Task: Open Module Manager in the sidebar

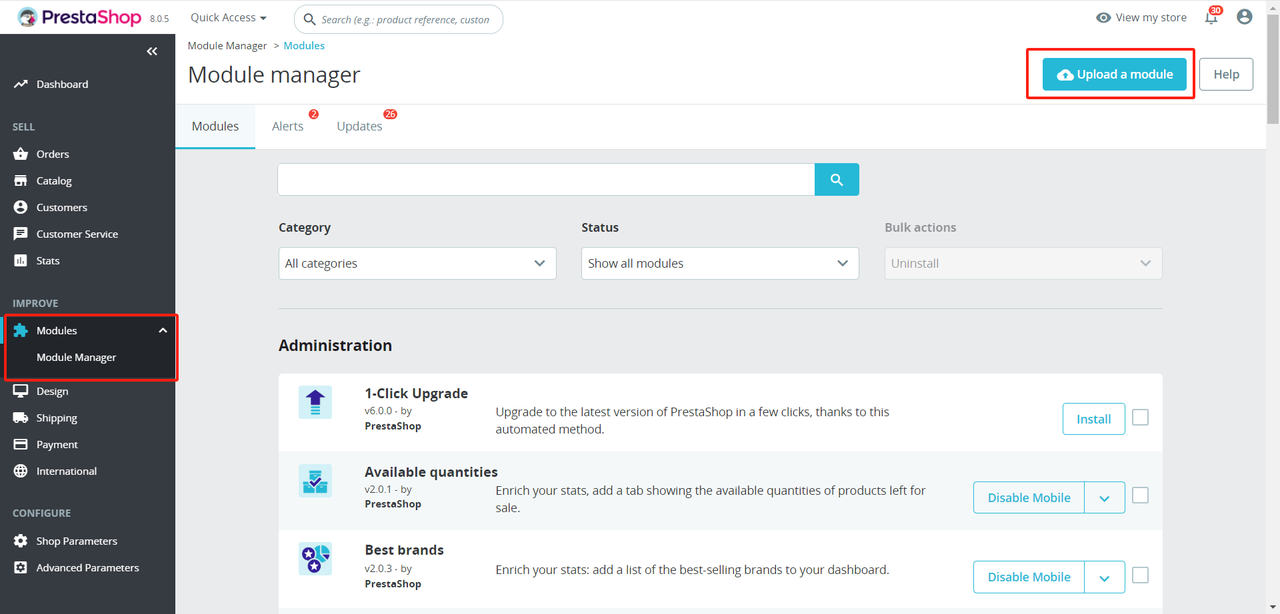Action: [x=76, y=357]
